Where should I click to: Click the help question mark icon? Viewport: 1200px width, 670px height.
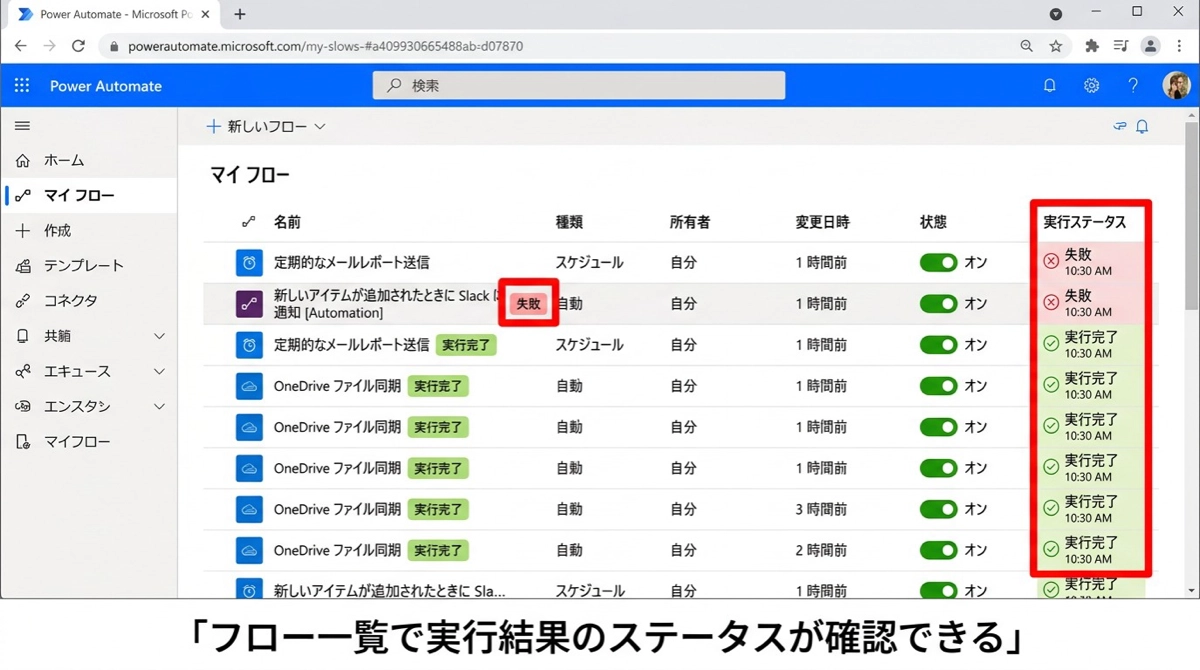click(1133, 86)
